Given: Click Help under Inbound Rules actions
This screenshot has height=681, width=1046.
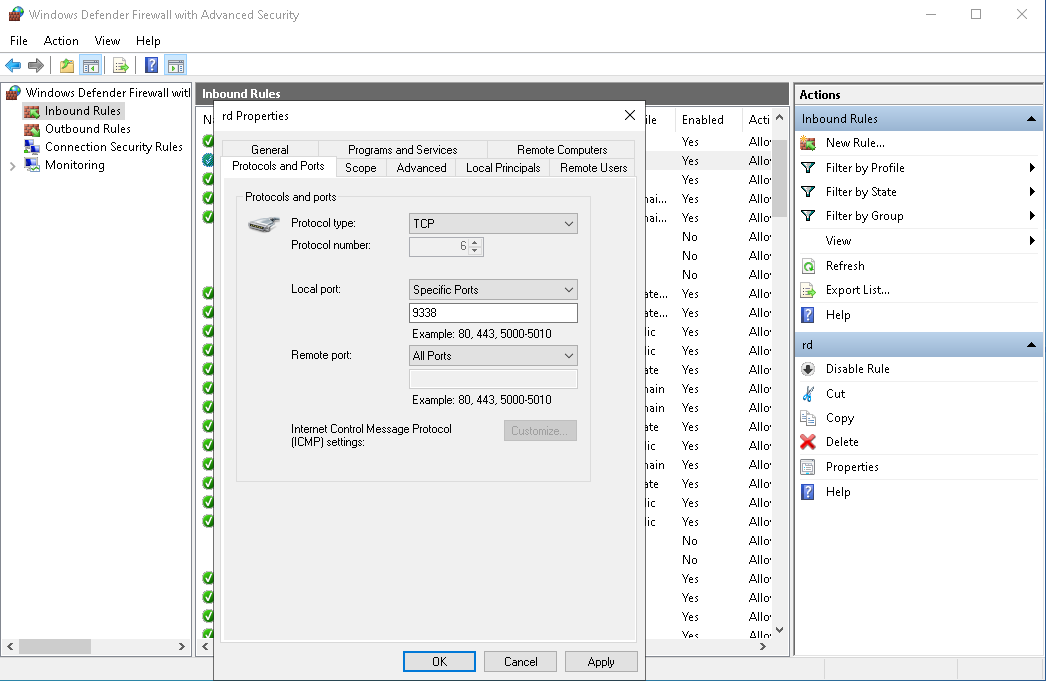Looking at the screenshot, I should pos(838,315).
